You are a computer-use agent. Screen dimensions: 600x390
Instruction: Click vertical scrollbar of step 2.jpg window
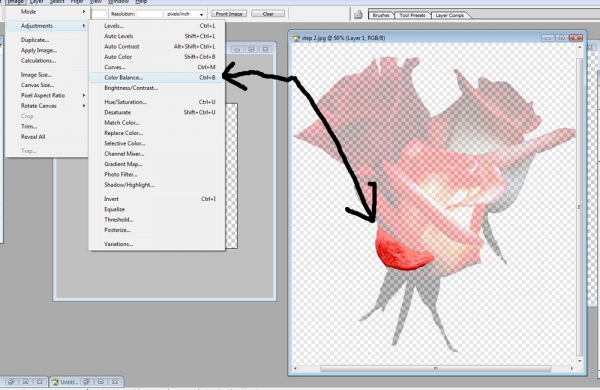coord(579,206)
